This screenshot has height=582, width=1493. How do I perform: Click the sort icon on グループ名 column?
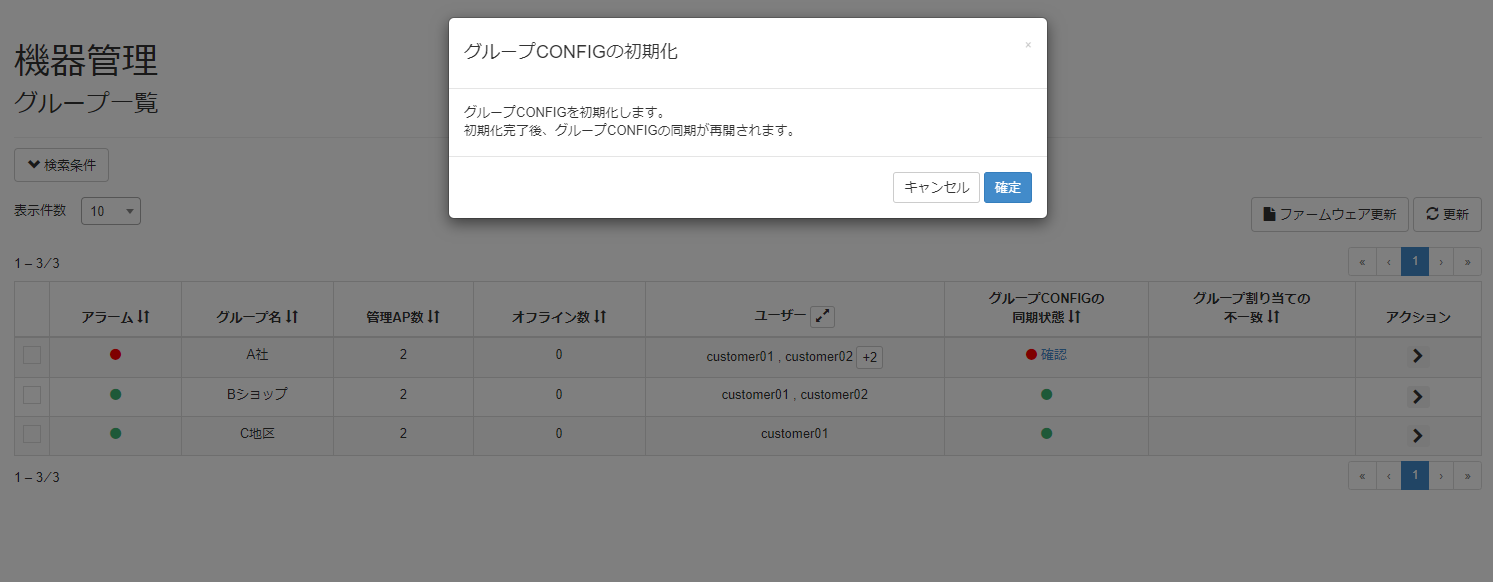click(x=292, y=314)
